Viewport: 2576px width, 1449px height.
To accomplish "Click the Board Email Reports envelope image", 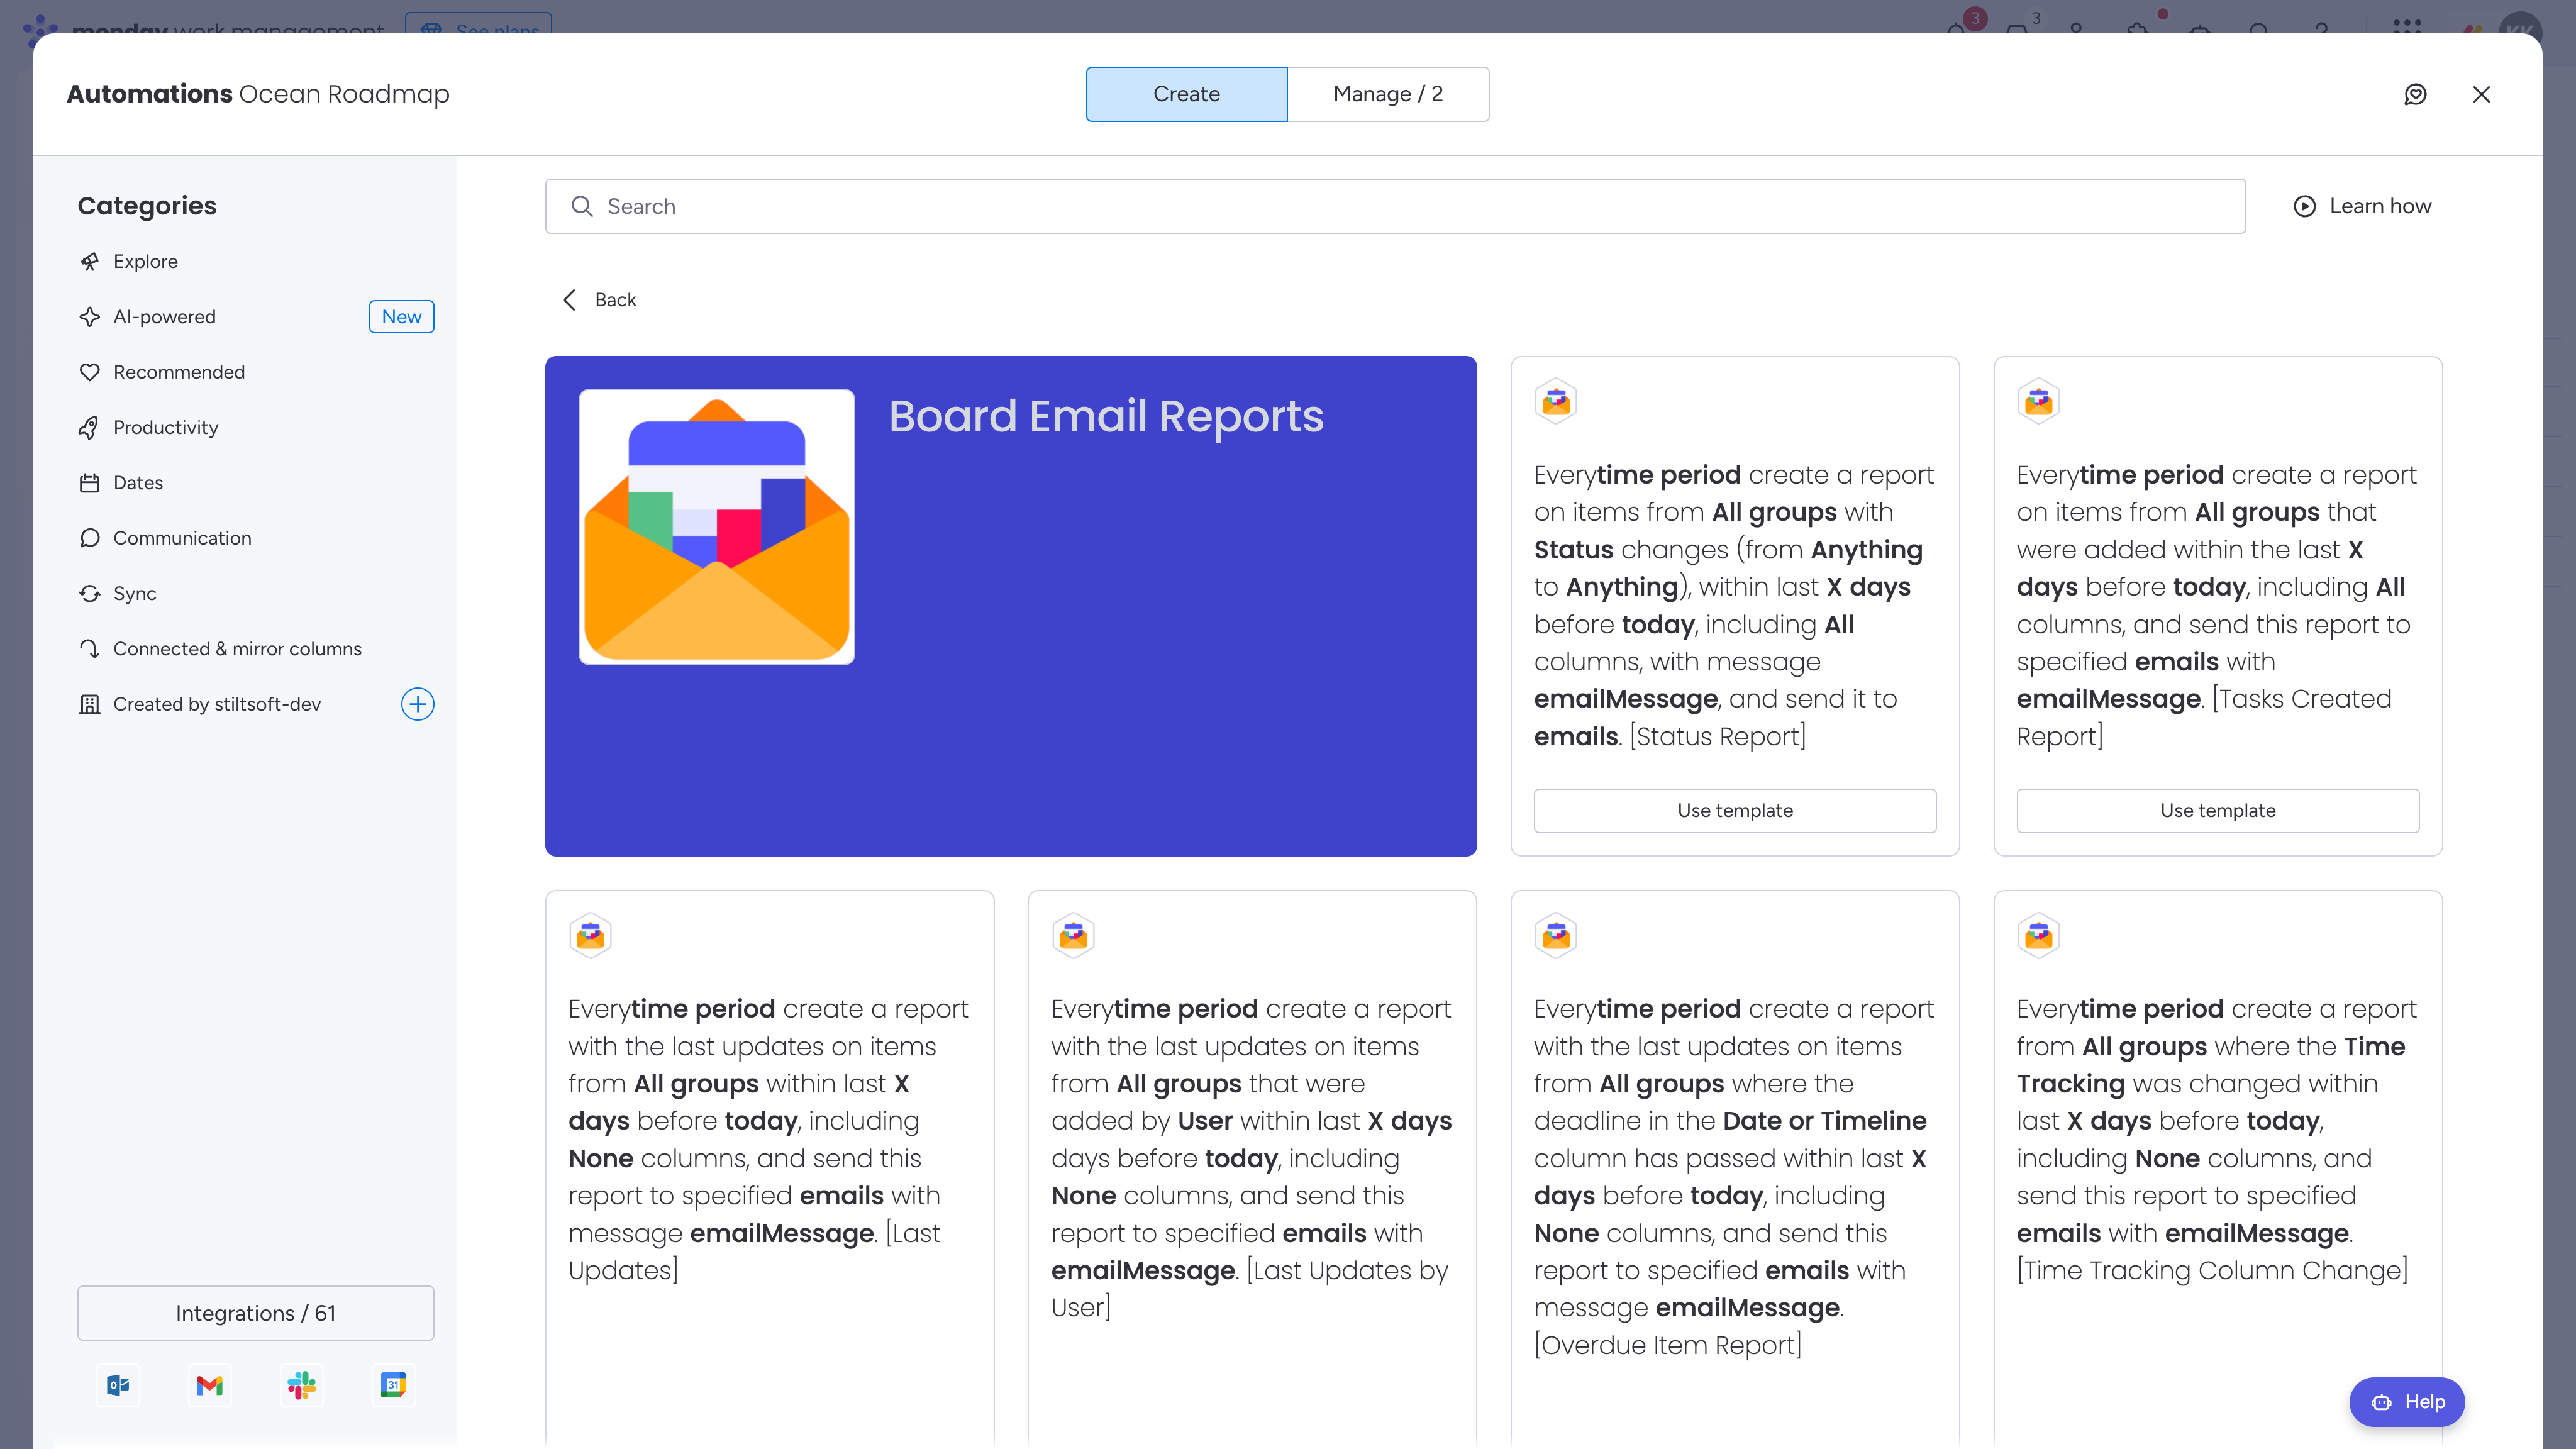I will (x=716, y=527).
